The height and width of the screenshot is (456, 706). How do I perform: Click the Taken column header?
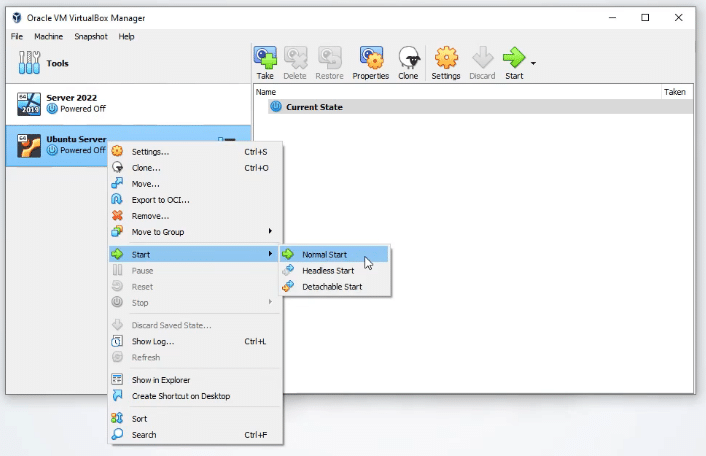click(x=674, y=91)
